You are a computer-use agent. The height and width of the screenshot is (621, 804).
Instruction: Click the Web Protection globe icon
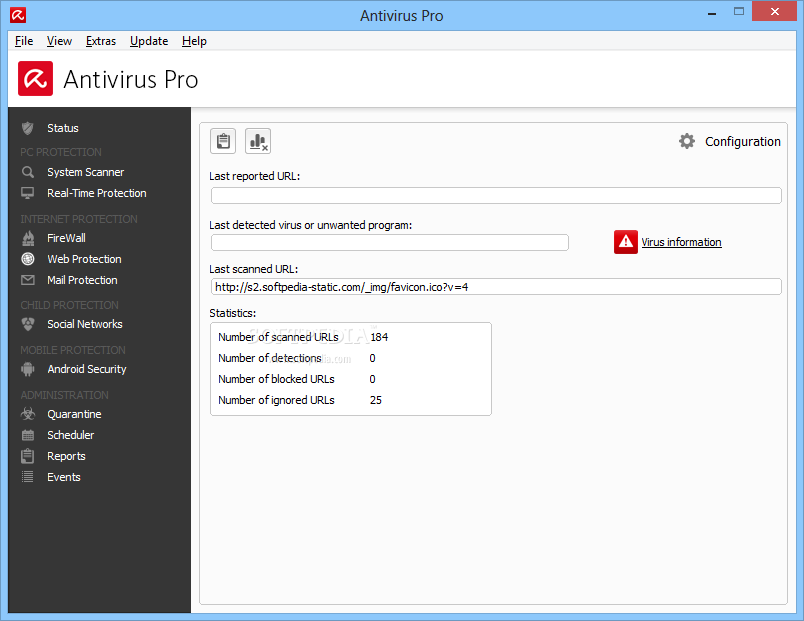pyautogui.click(x=28, y=259)
